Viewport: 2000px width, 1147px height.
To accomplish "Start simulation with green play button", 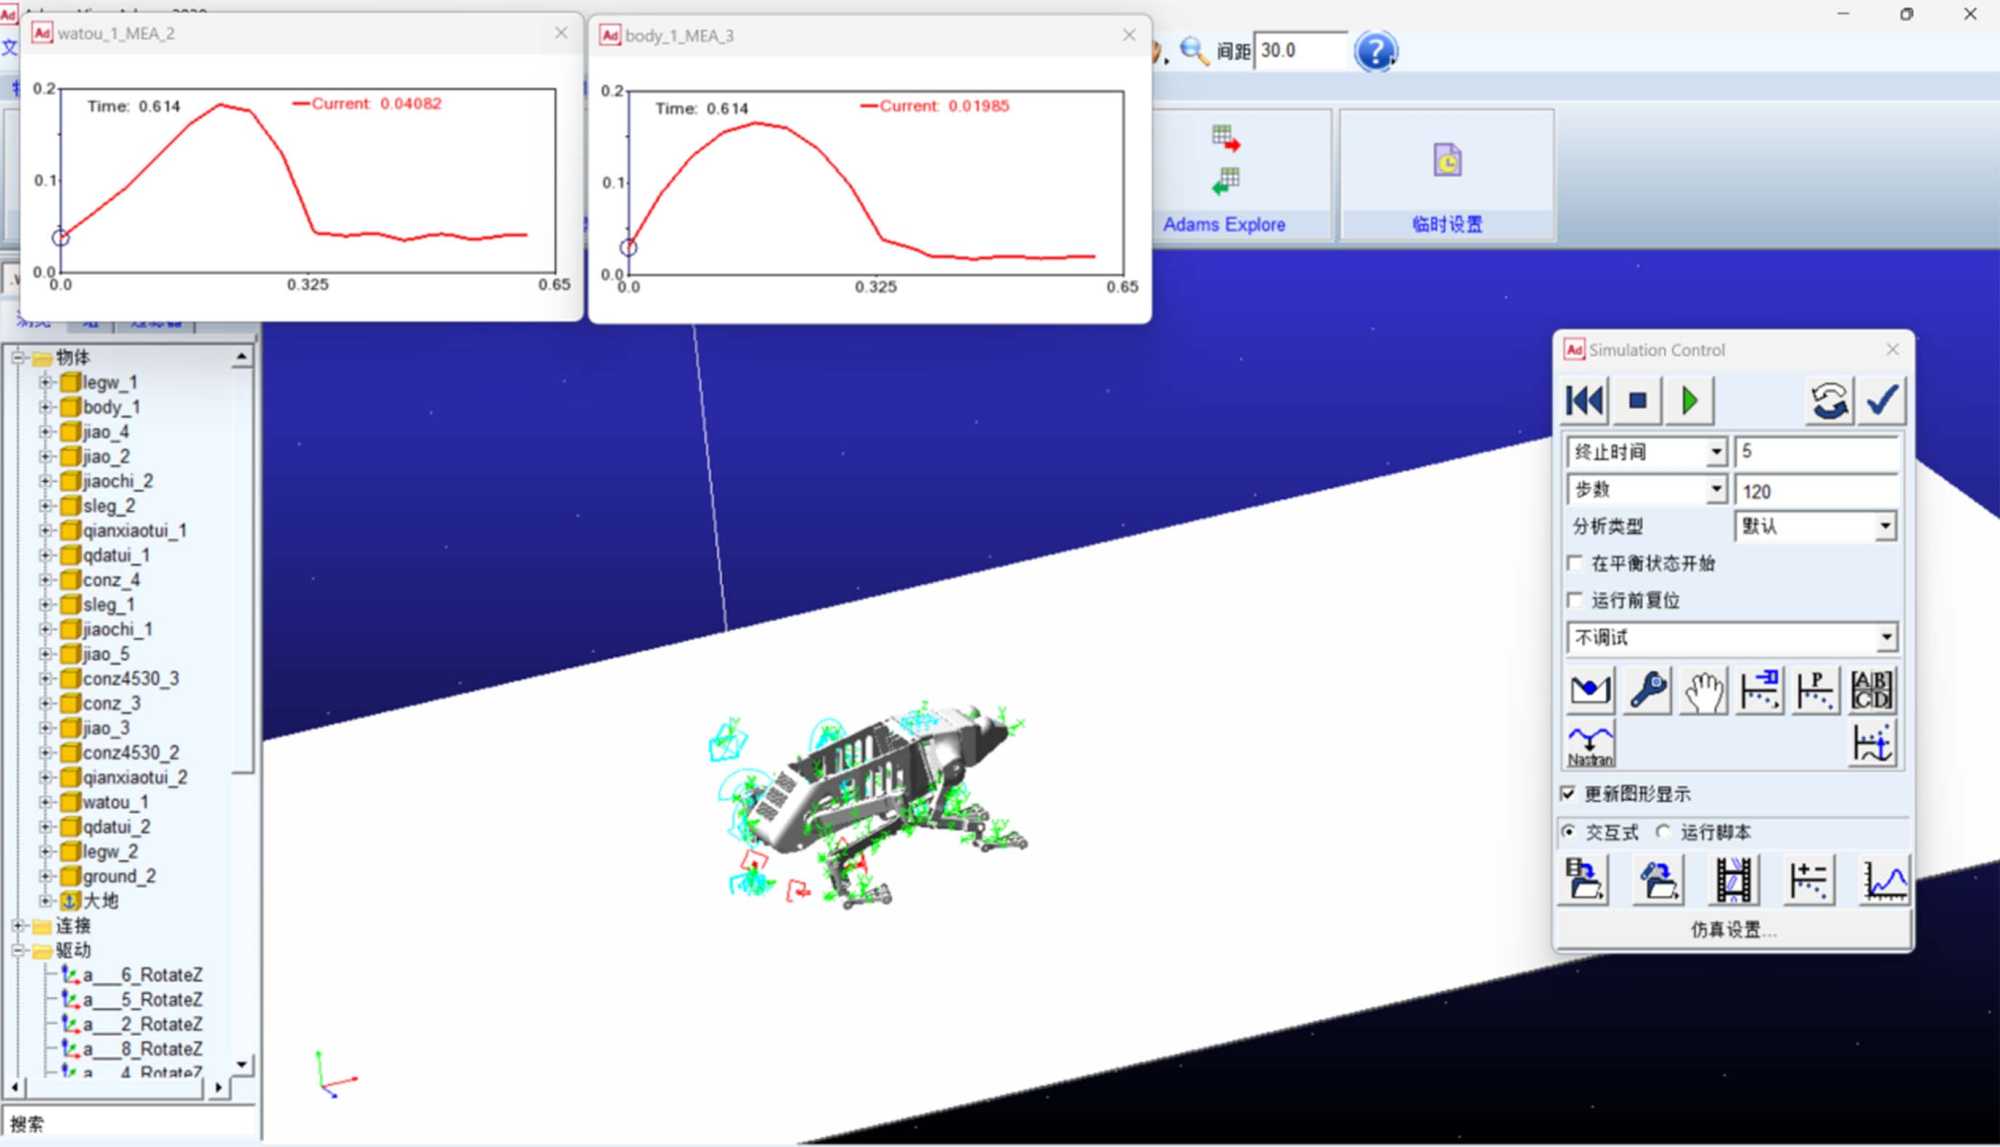I will click(1690, 401).
